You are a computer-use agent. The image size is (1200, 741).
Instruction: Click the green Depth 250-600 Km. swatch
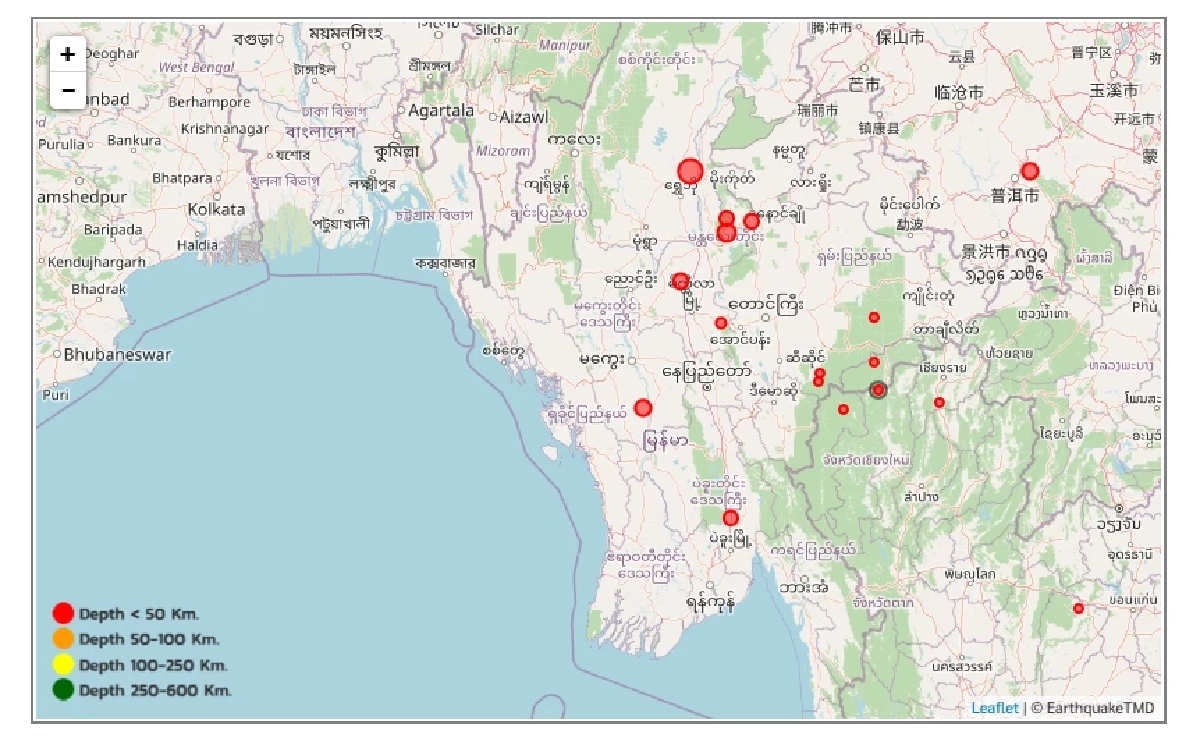(64, 690)
